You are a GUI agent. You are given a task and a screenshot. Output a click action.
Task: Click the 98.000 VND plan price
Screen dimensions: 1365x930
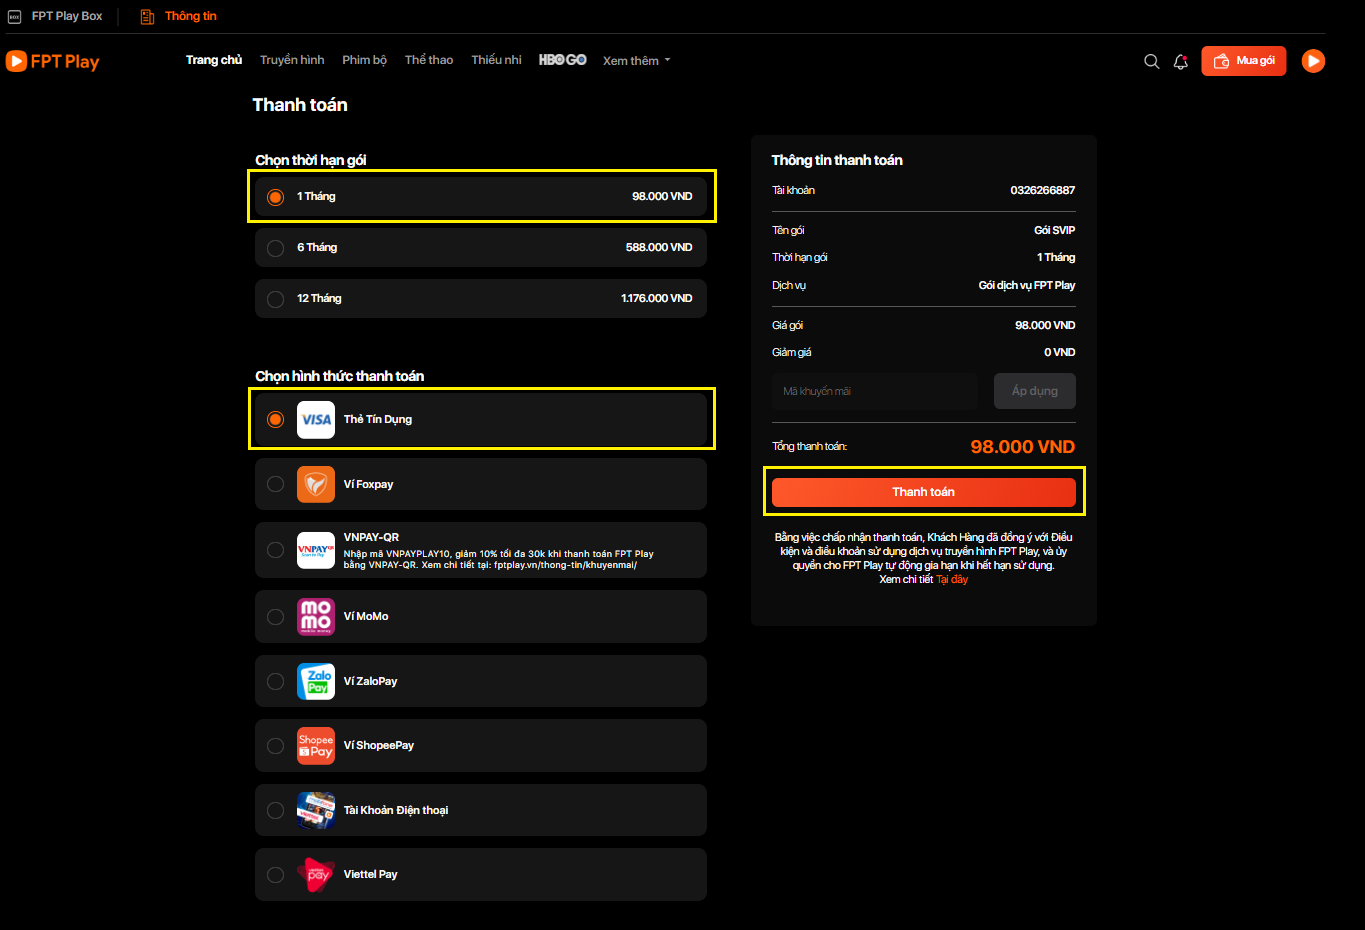click(662, 197)
